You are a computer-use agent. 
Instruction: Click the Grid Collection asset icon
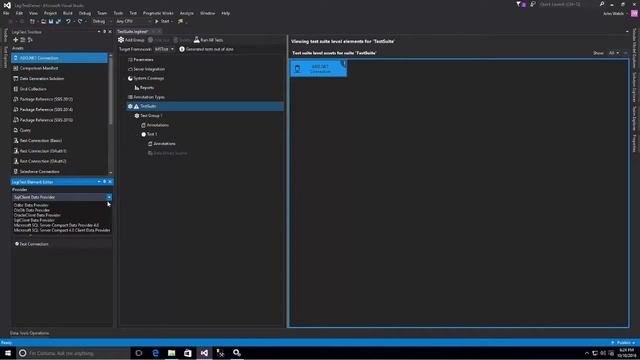coord(16,89)
